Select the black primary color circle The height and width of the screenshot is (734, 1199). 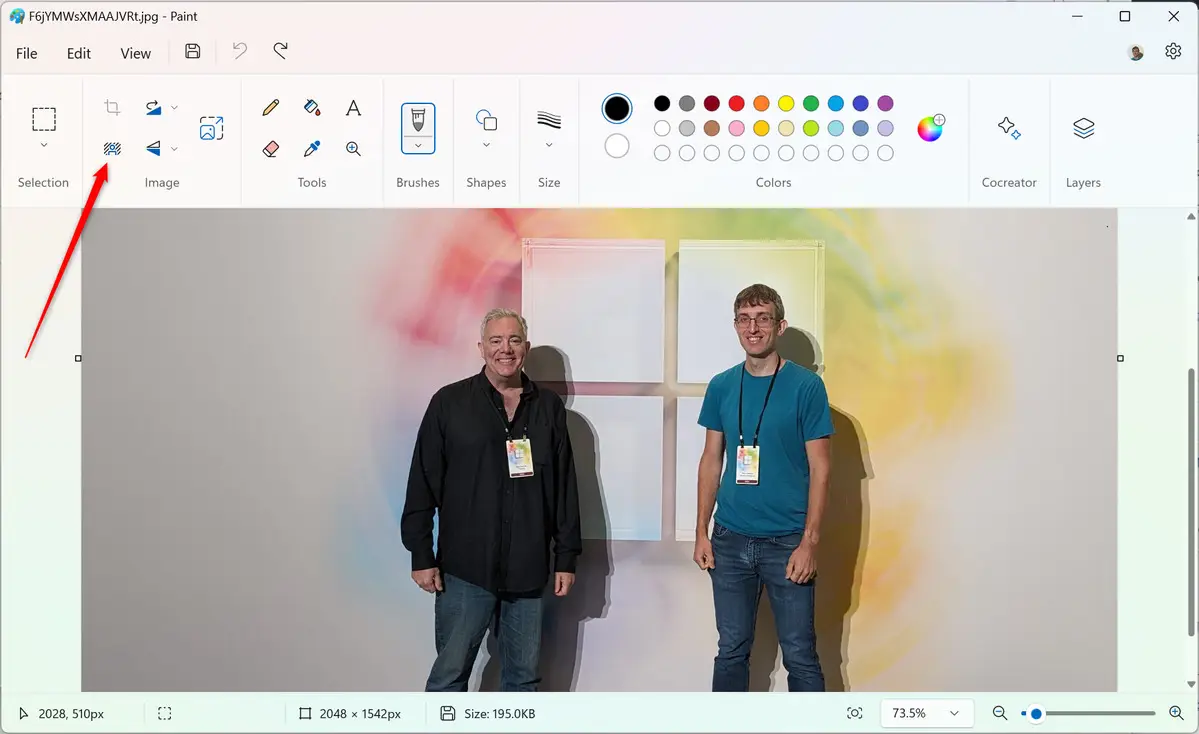[x=617, y=108]
